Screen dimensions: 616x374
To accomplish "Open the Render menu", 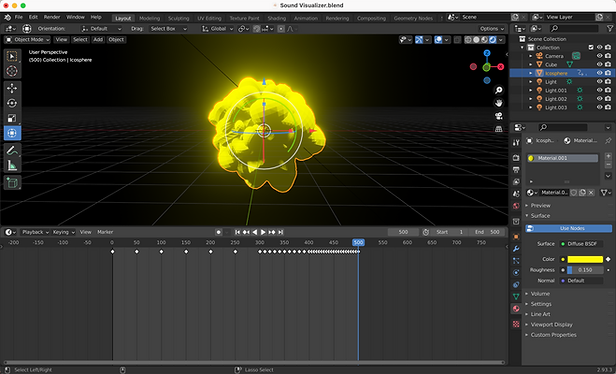I will coord(52,17).
